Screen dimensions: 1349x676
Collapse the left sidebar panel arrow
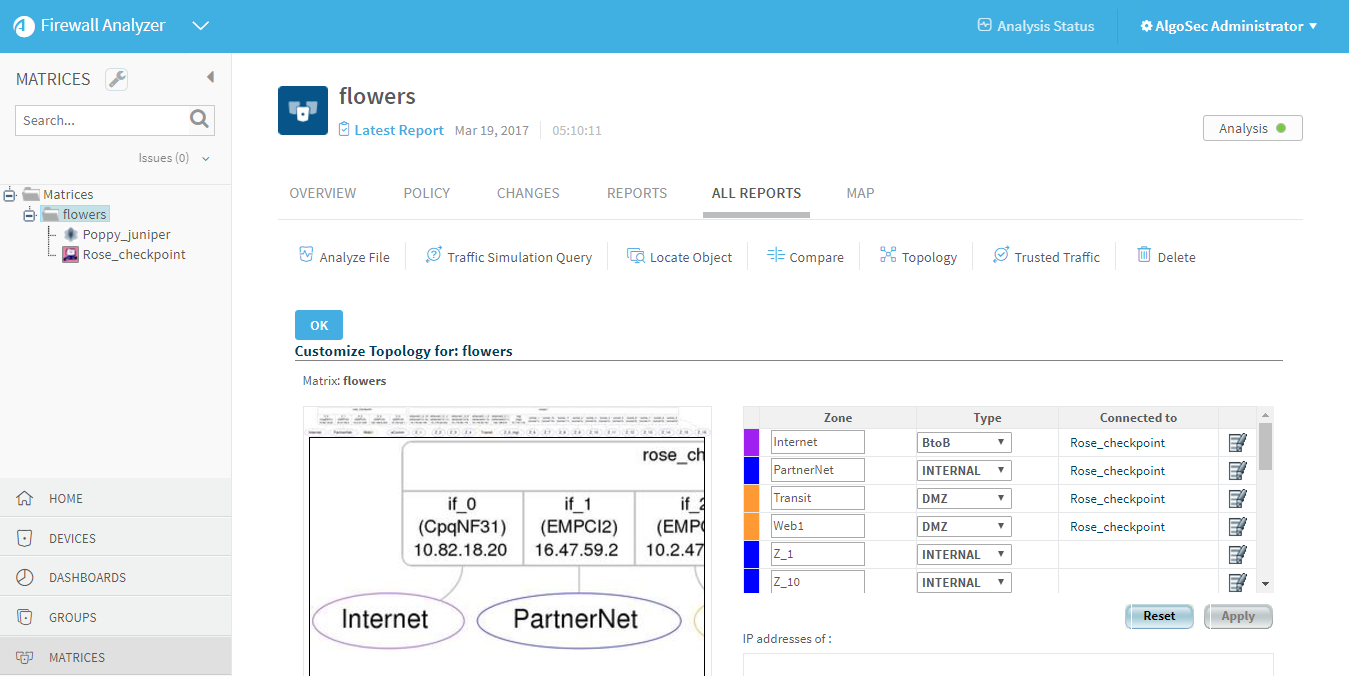(210, 77)
